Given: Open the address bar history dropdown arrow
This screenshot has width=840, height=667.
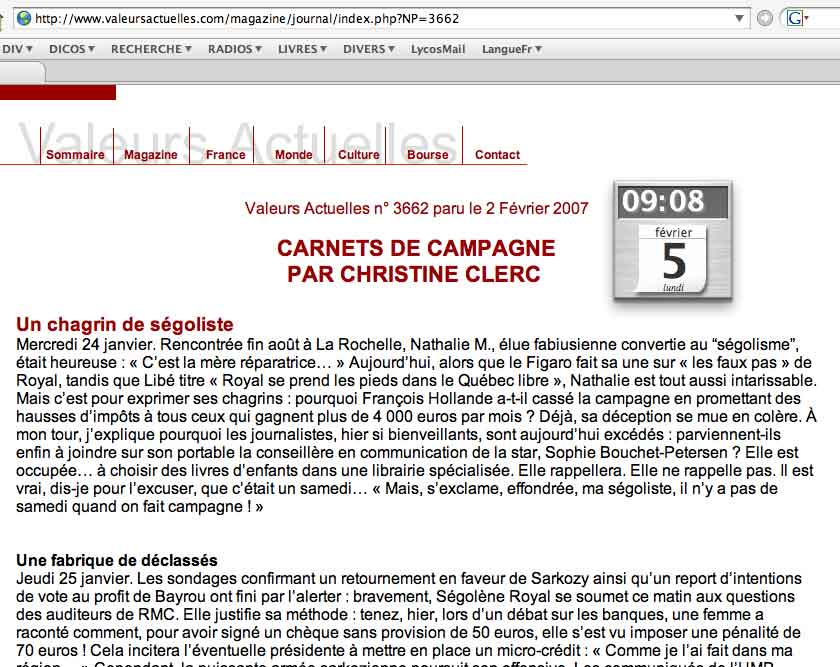Looking at the screenshot, I should pos(739,19).
